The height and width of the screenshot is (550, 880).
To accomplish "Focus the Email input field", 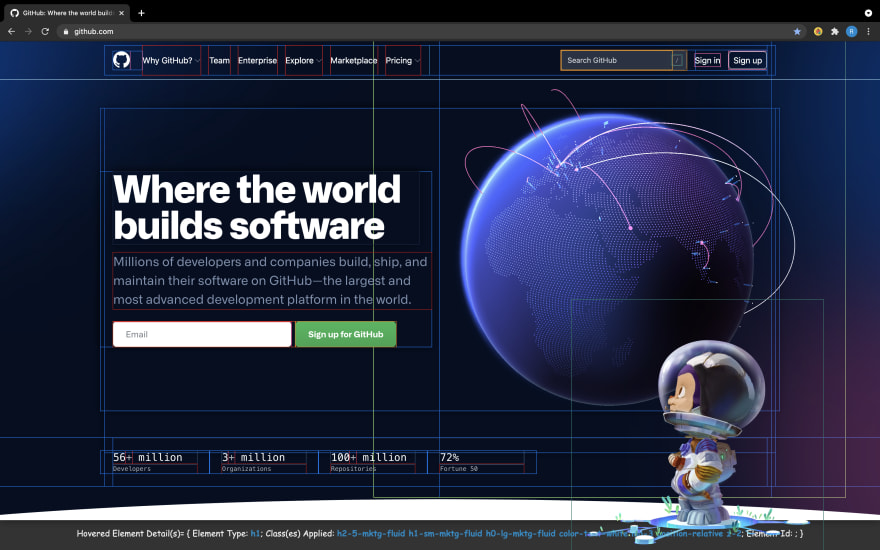I will click(x=202, y=334).
